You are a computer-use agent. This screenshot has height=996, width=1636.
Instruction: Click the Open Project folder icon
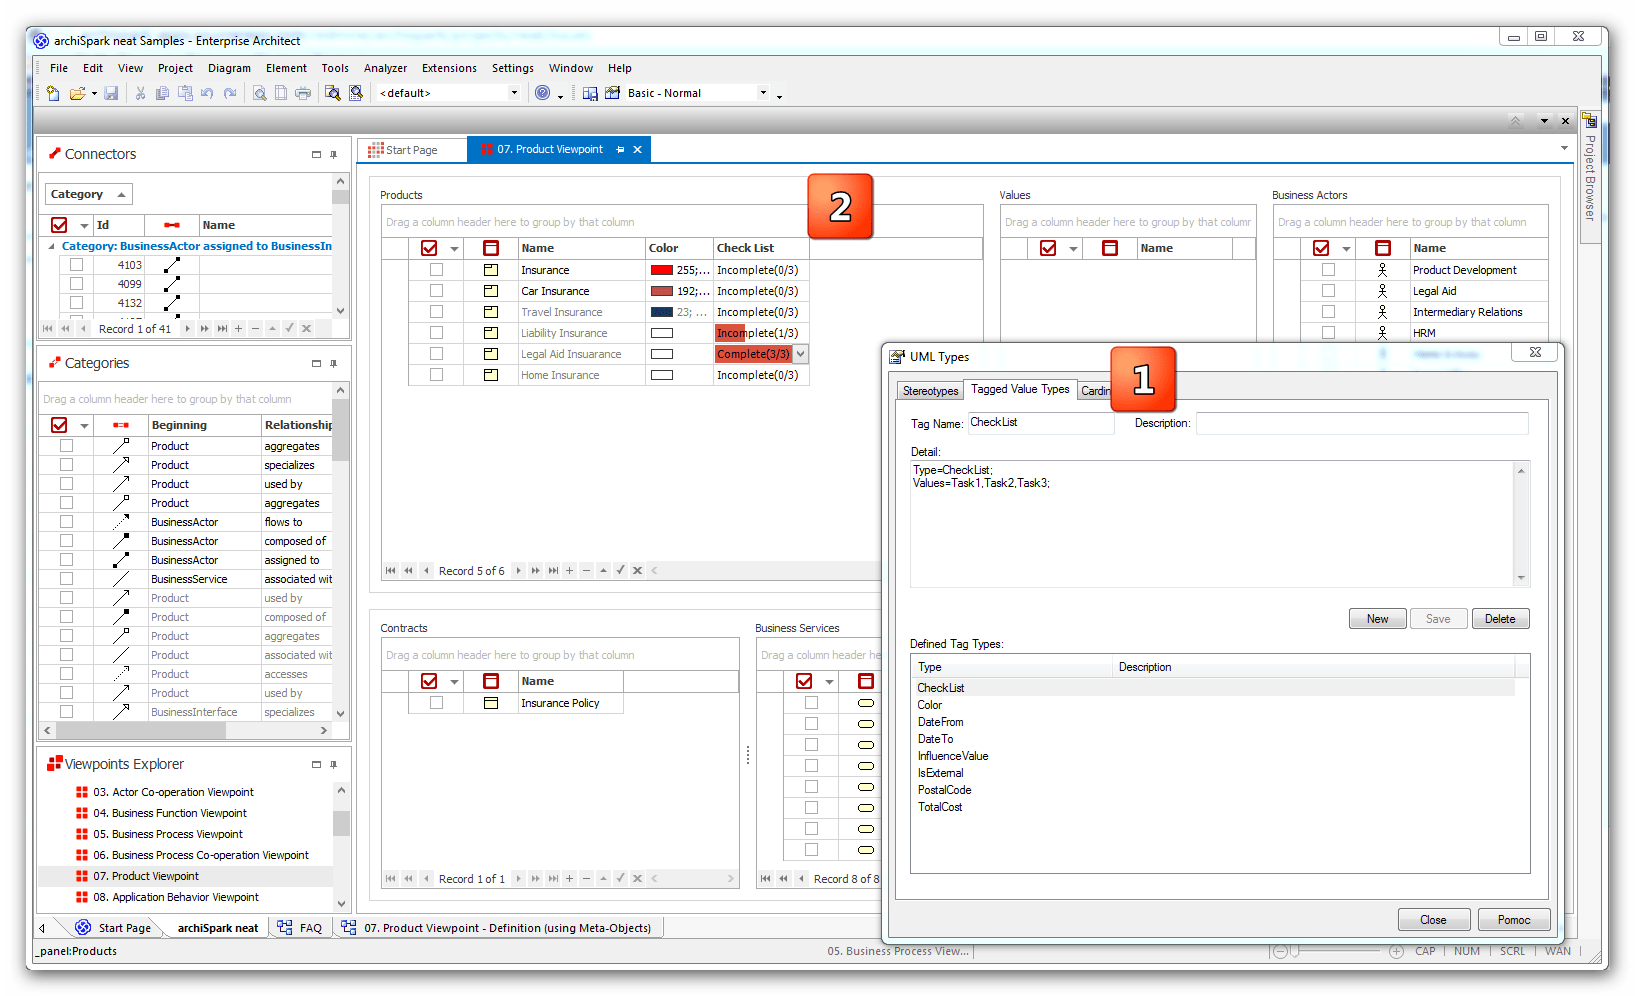click(77, 93)
